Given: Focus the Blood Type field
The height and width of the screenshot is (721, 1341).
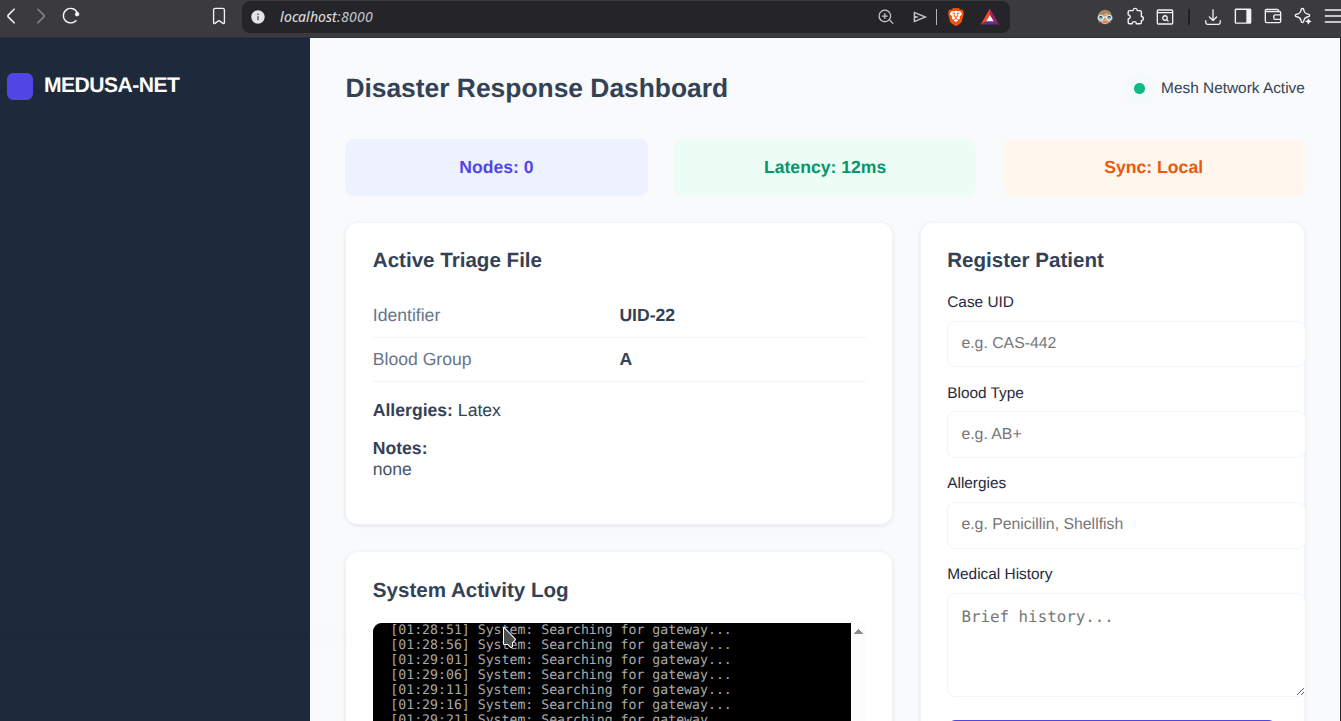Looking at the screenshot, I should [1126, 434].
